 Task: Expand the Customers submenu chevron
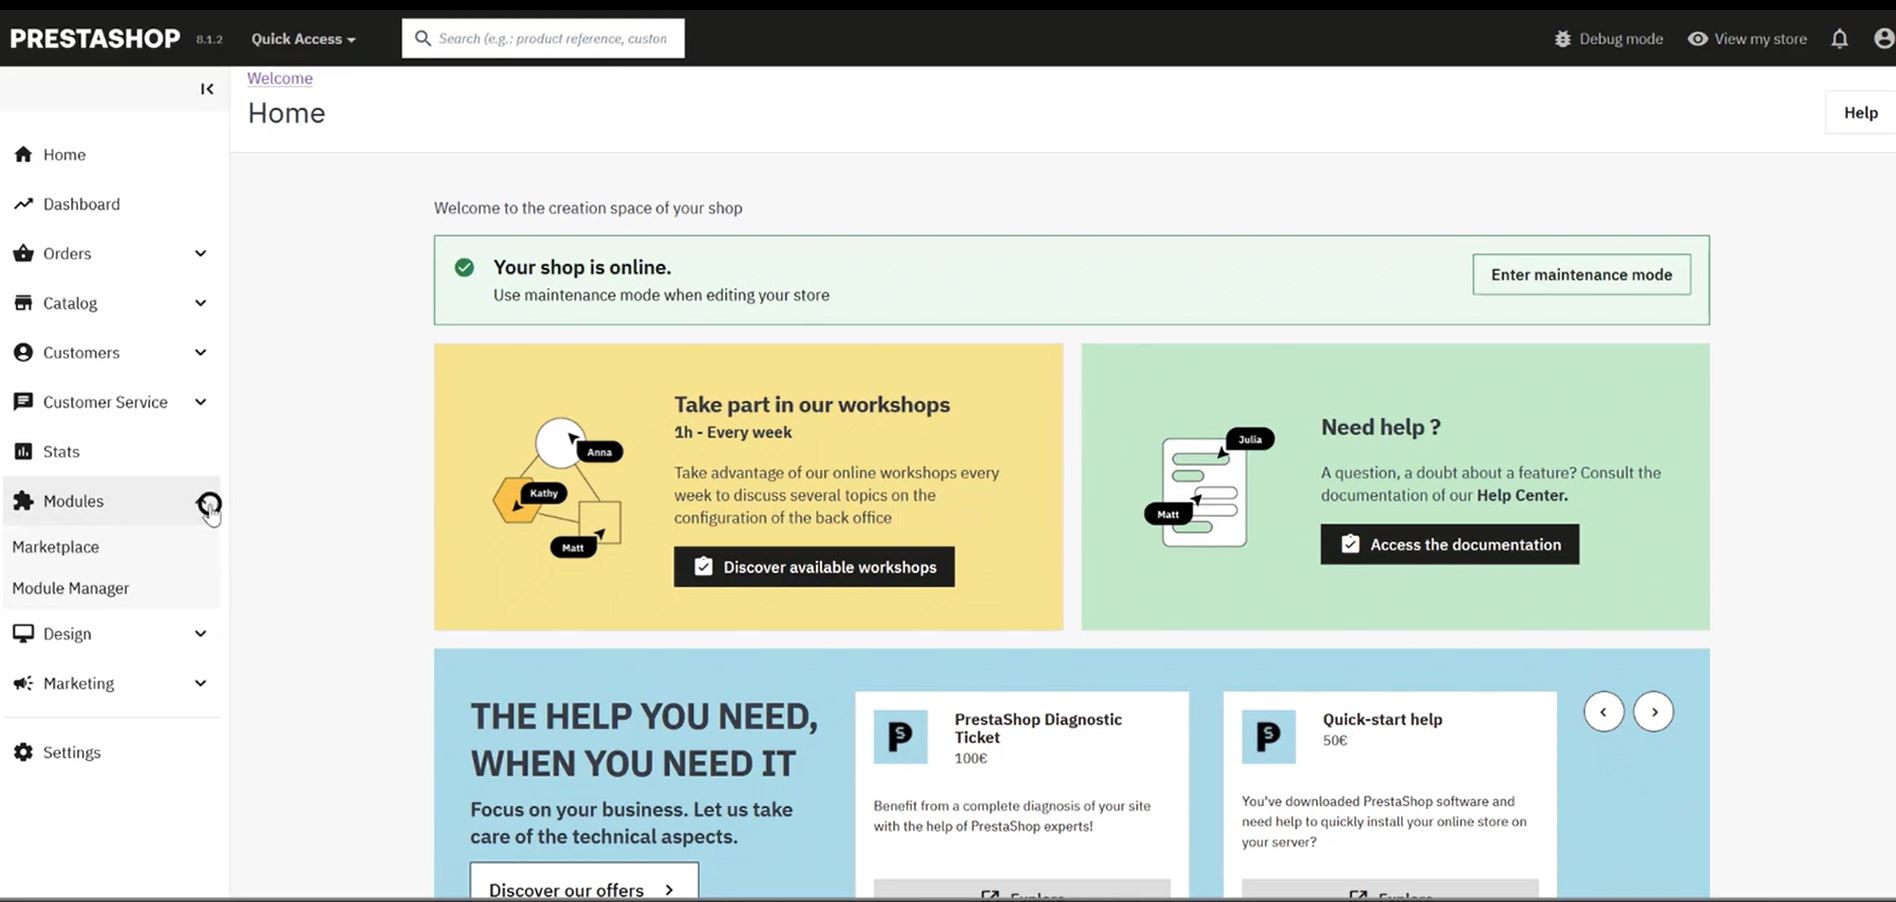click(x=201, y=352)
